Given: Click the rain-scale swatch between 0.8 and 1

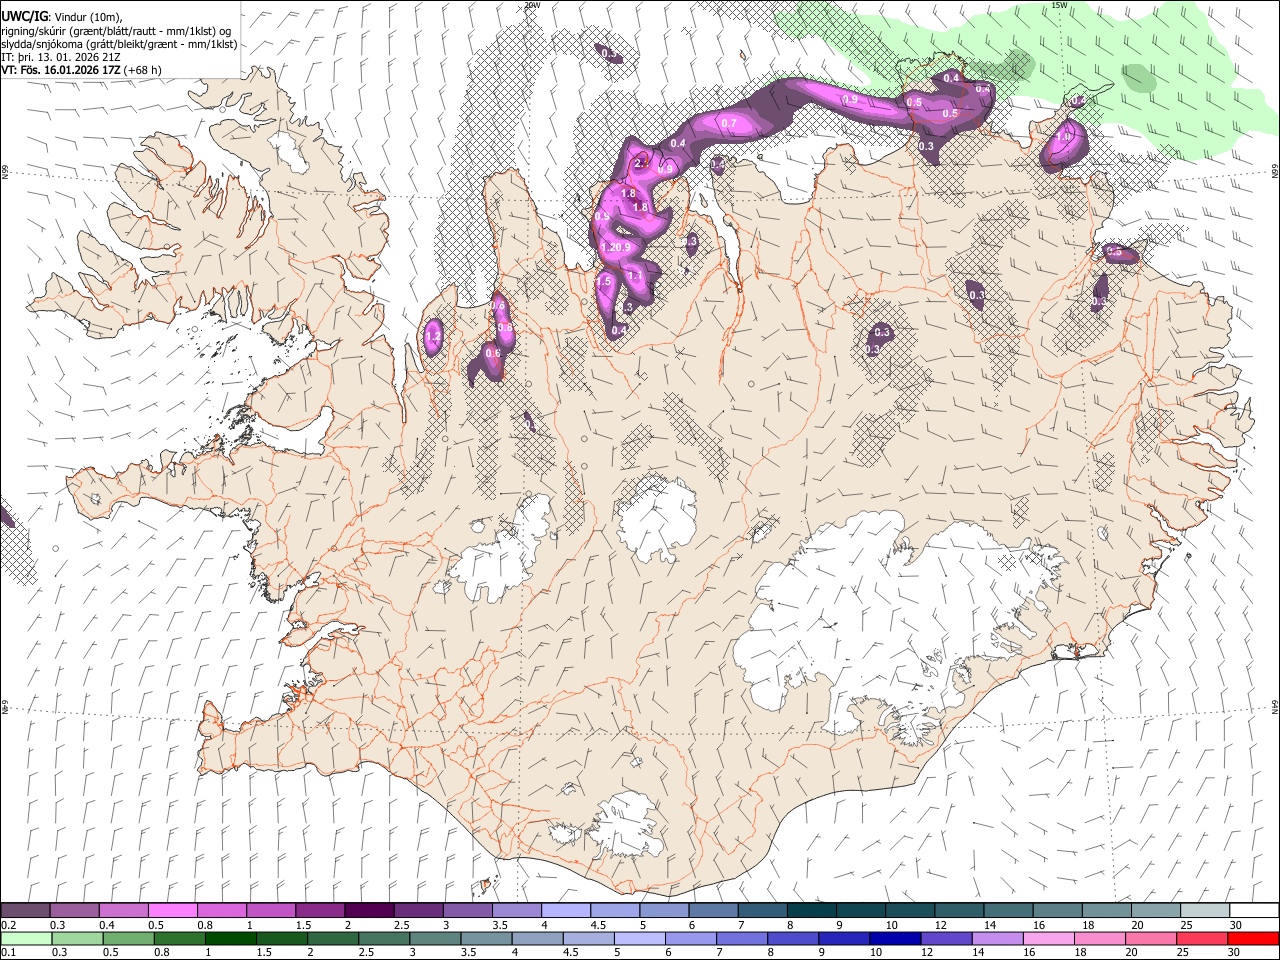Looking at the screenshot, I should 179,938.
